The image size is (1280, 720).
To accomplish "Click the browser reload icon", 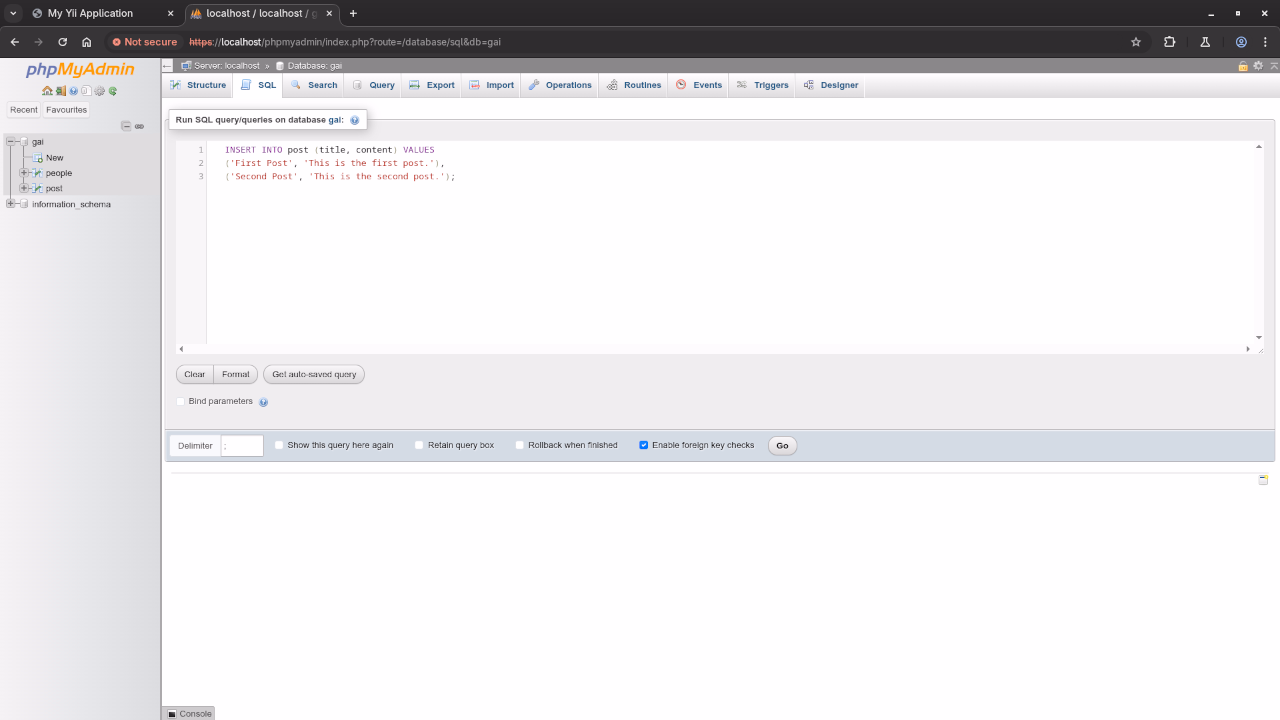I will pyautogui.click(x=62, y=42).
